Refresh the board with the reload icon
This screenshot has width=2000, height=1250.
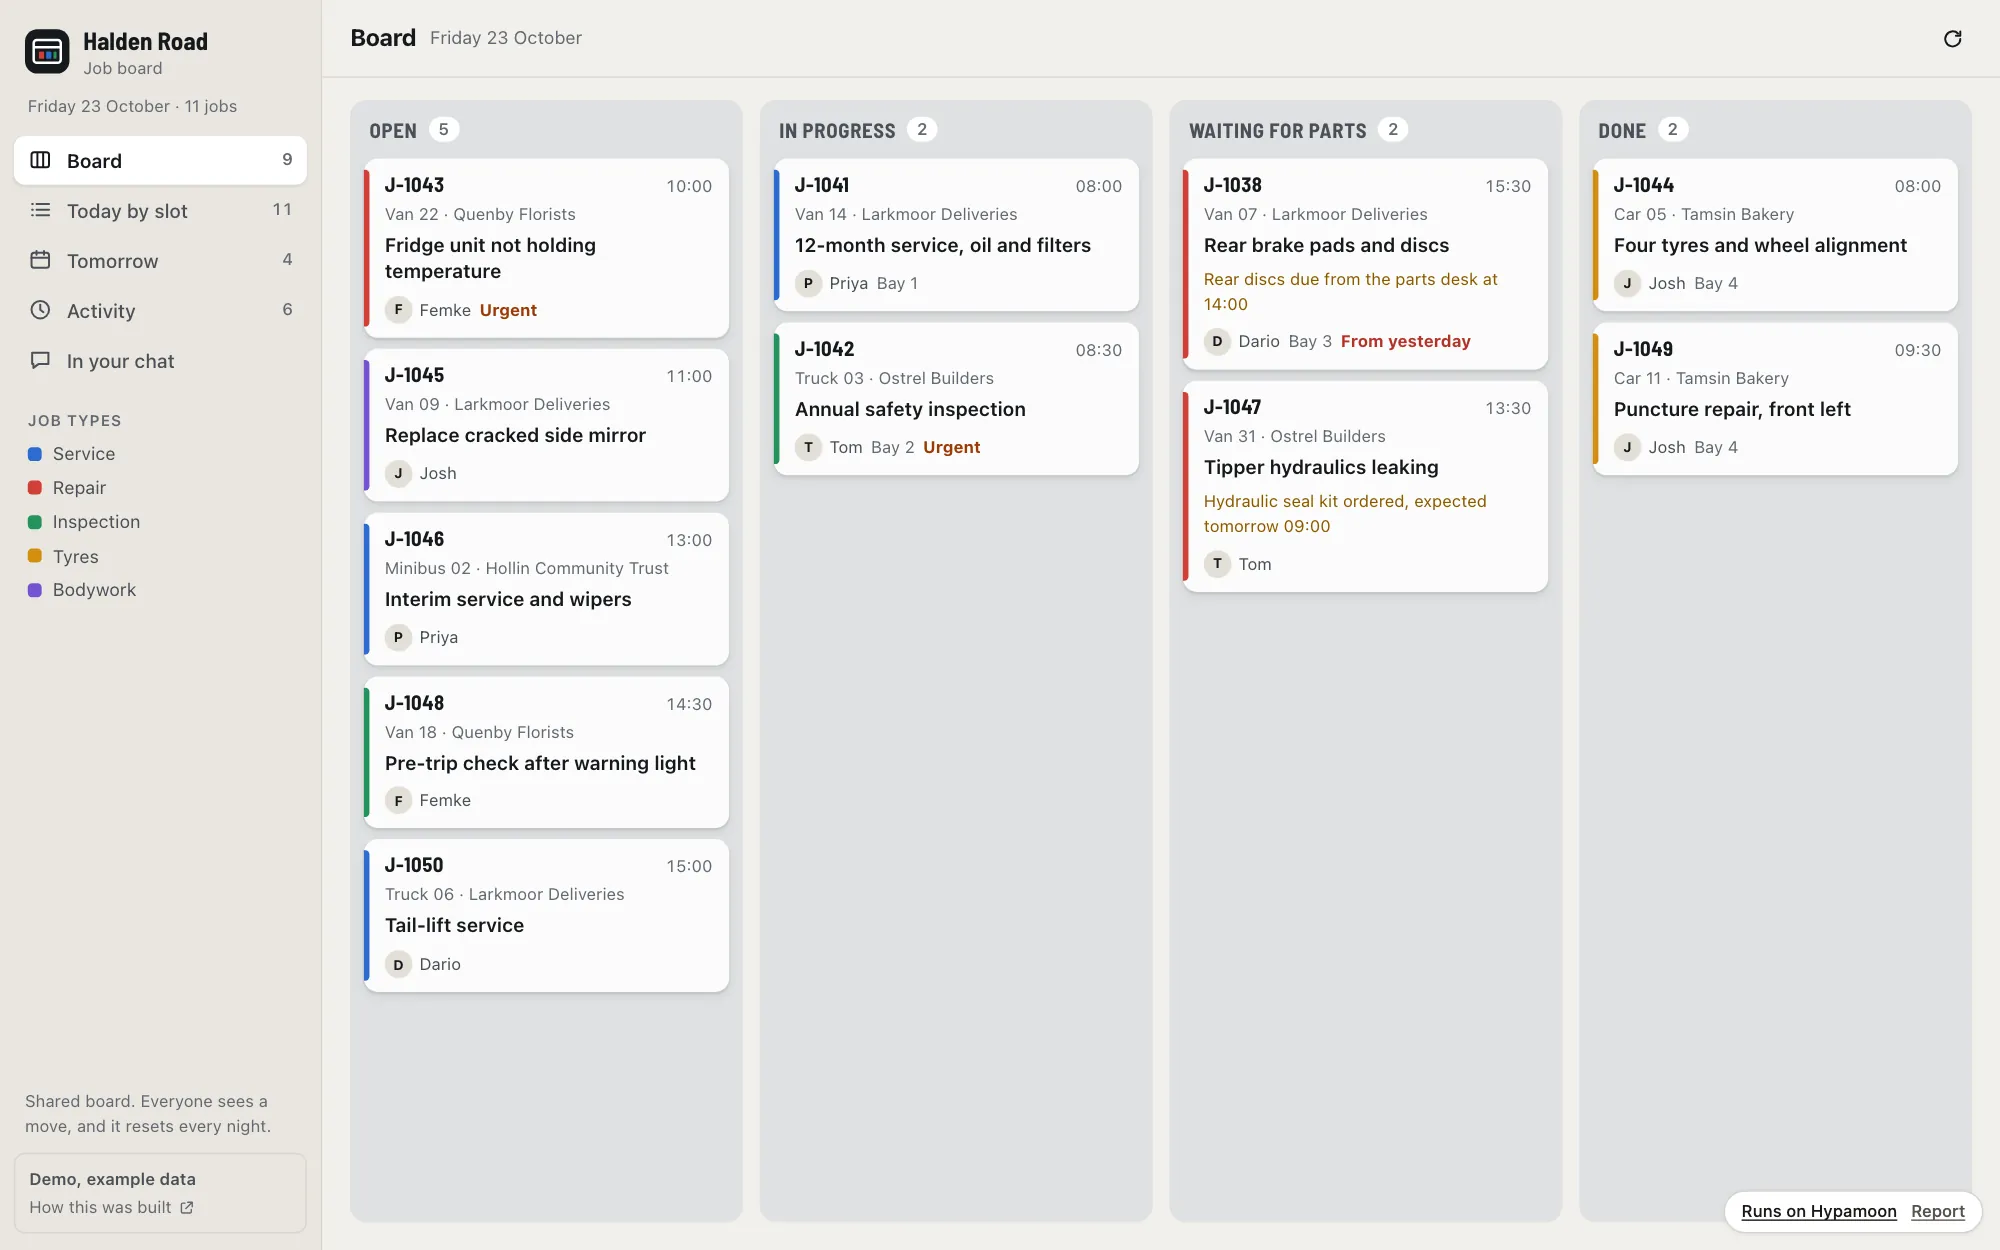tap(1952, 38)
